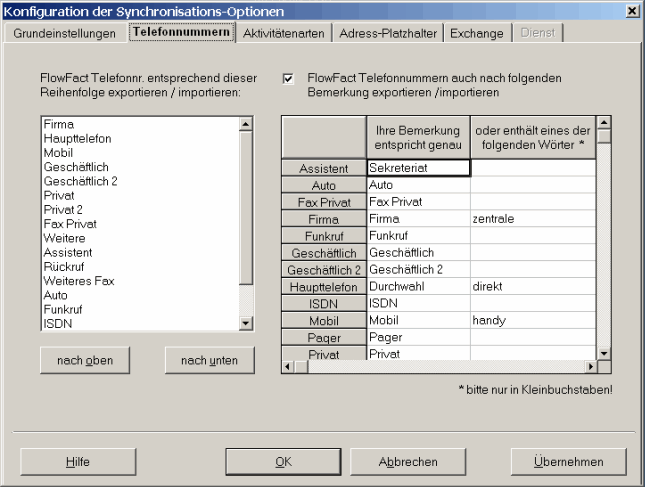The height and width of the screenshot is (487, 645).
Task: Click the table's vertical scrollbar up arrow
Action: pyautogui.click(x=604, y=123)
